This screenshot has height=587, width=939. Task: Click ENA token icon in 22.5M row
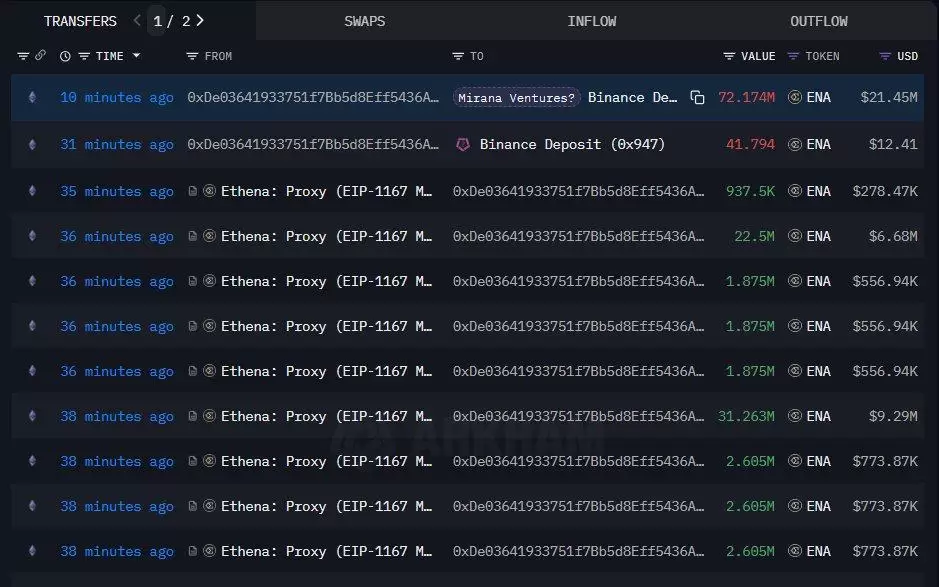click(795, 236)
